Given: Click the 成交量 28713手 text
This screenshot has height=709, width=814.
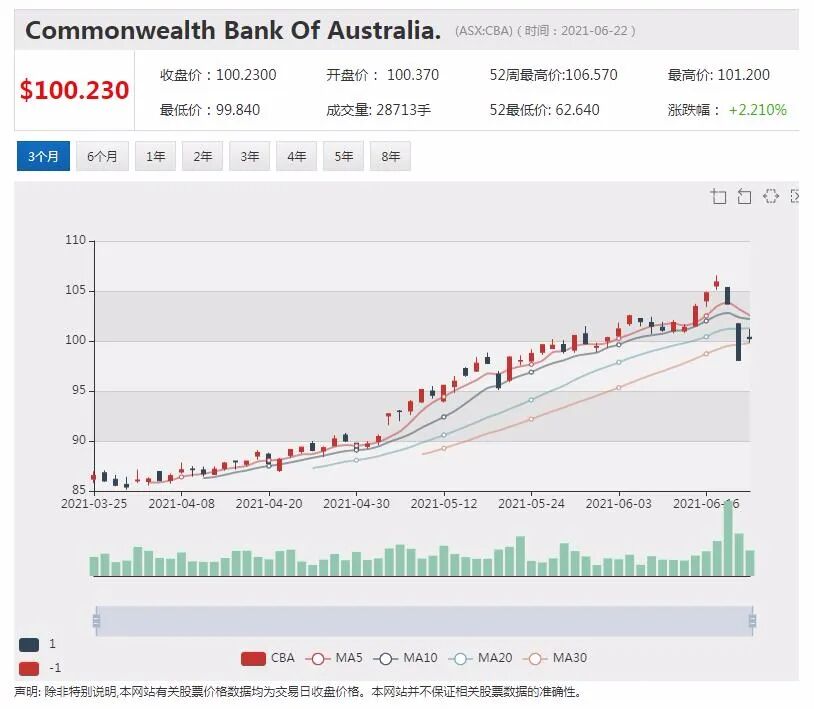Looking at the screenshot, I should 378,110.
